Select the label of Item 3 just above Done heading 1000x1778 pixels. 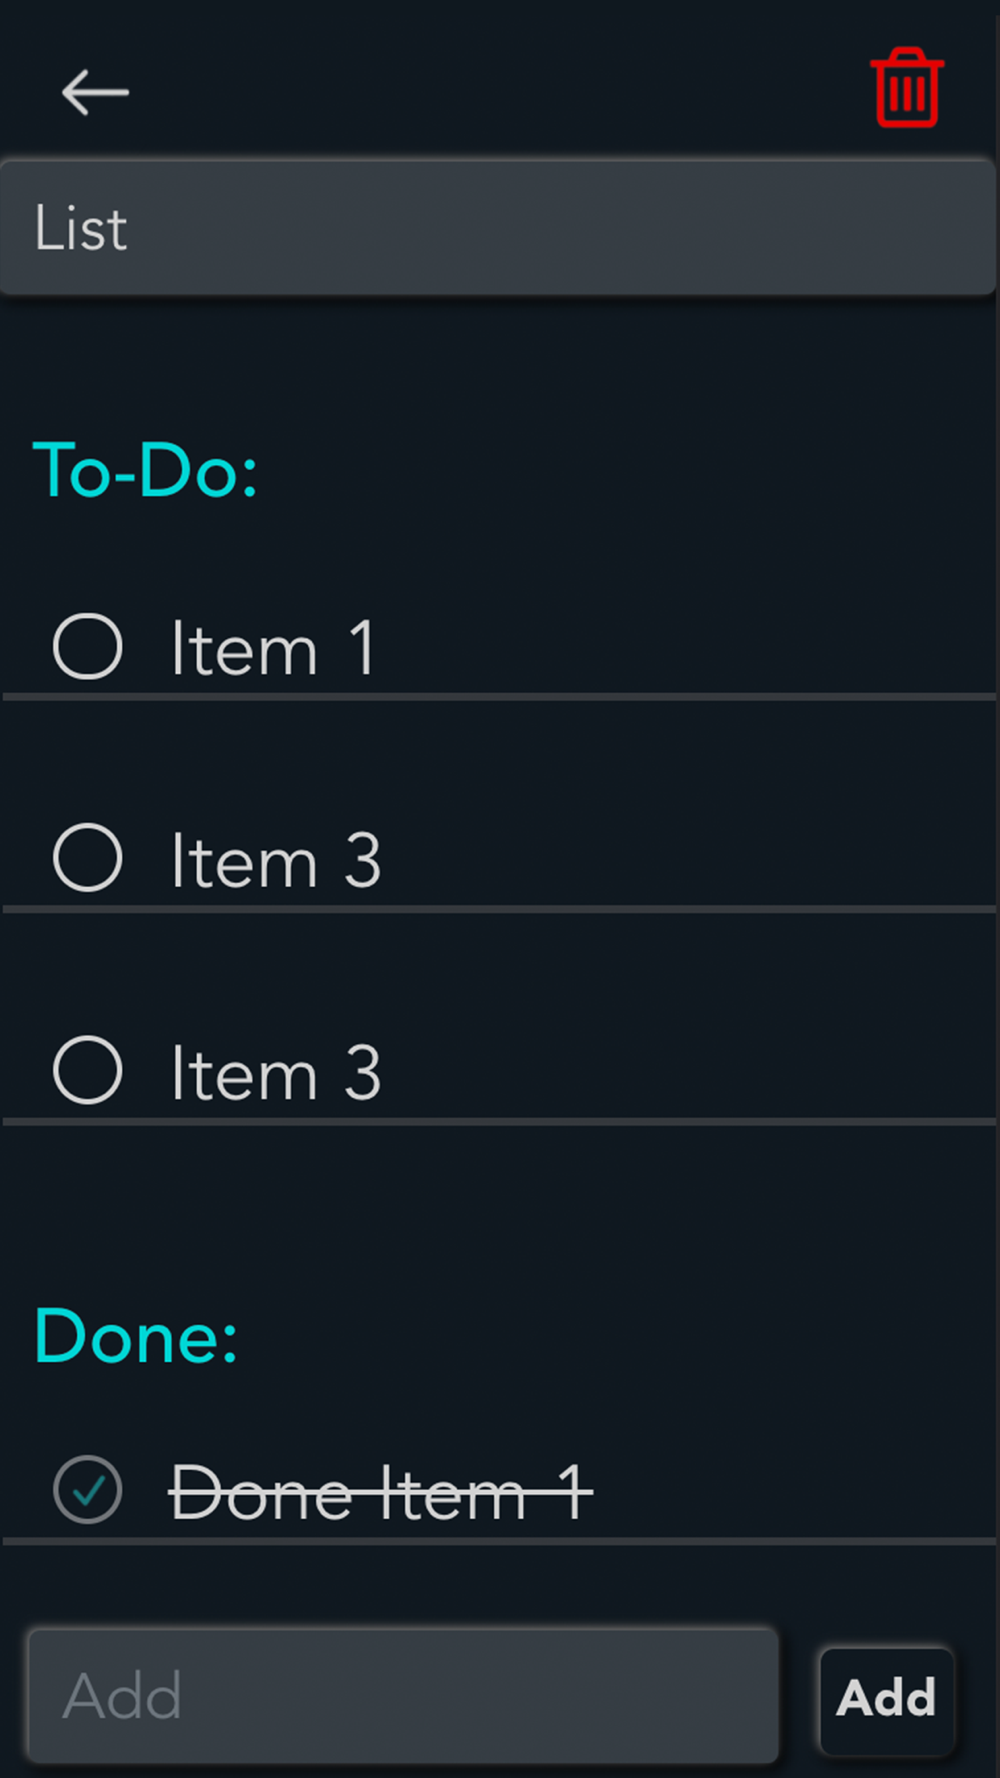tap(276, 1073)
